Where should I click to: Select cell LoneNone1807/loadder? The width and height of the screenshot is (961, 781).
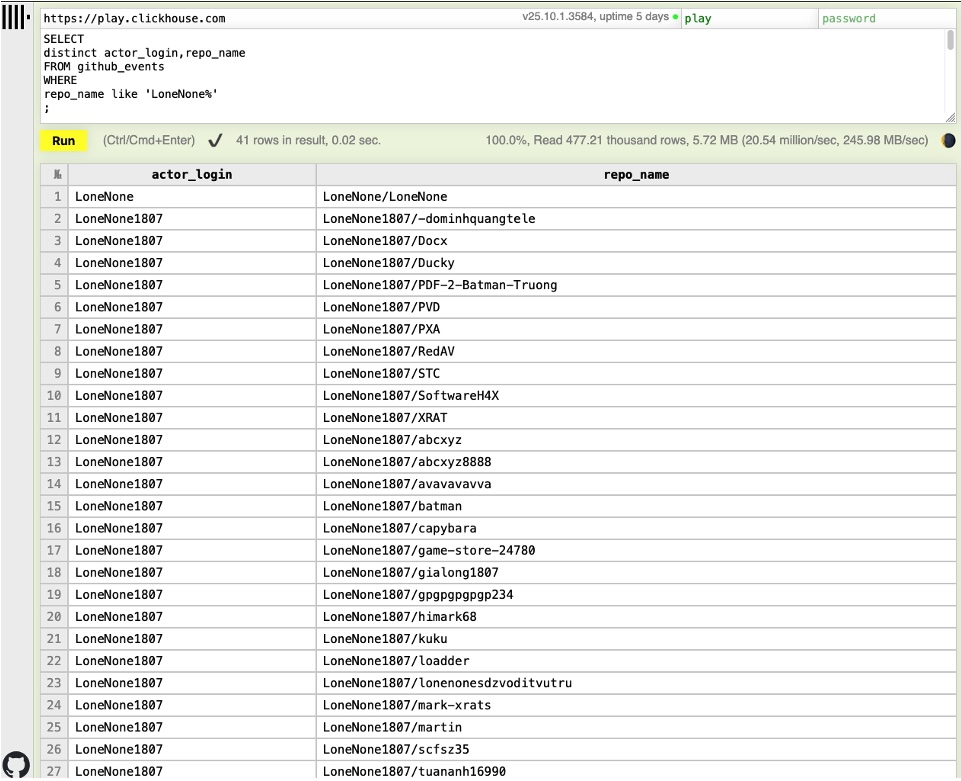click(636, 661)
